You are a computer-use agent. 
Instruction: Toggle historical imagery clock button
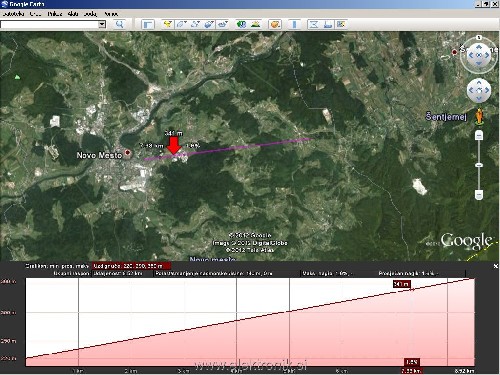pos(242,24)
